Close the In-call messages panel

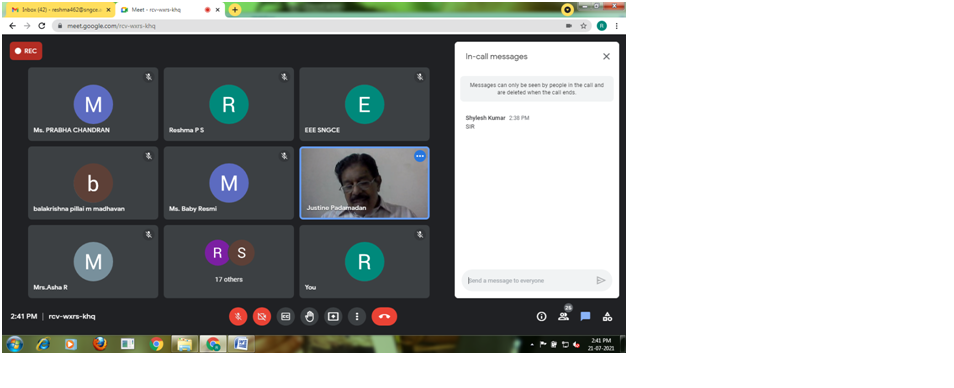606,57
